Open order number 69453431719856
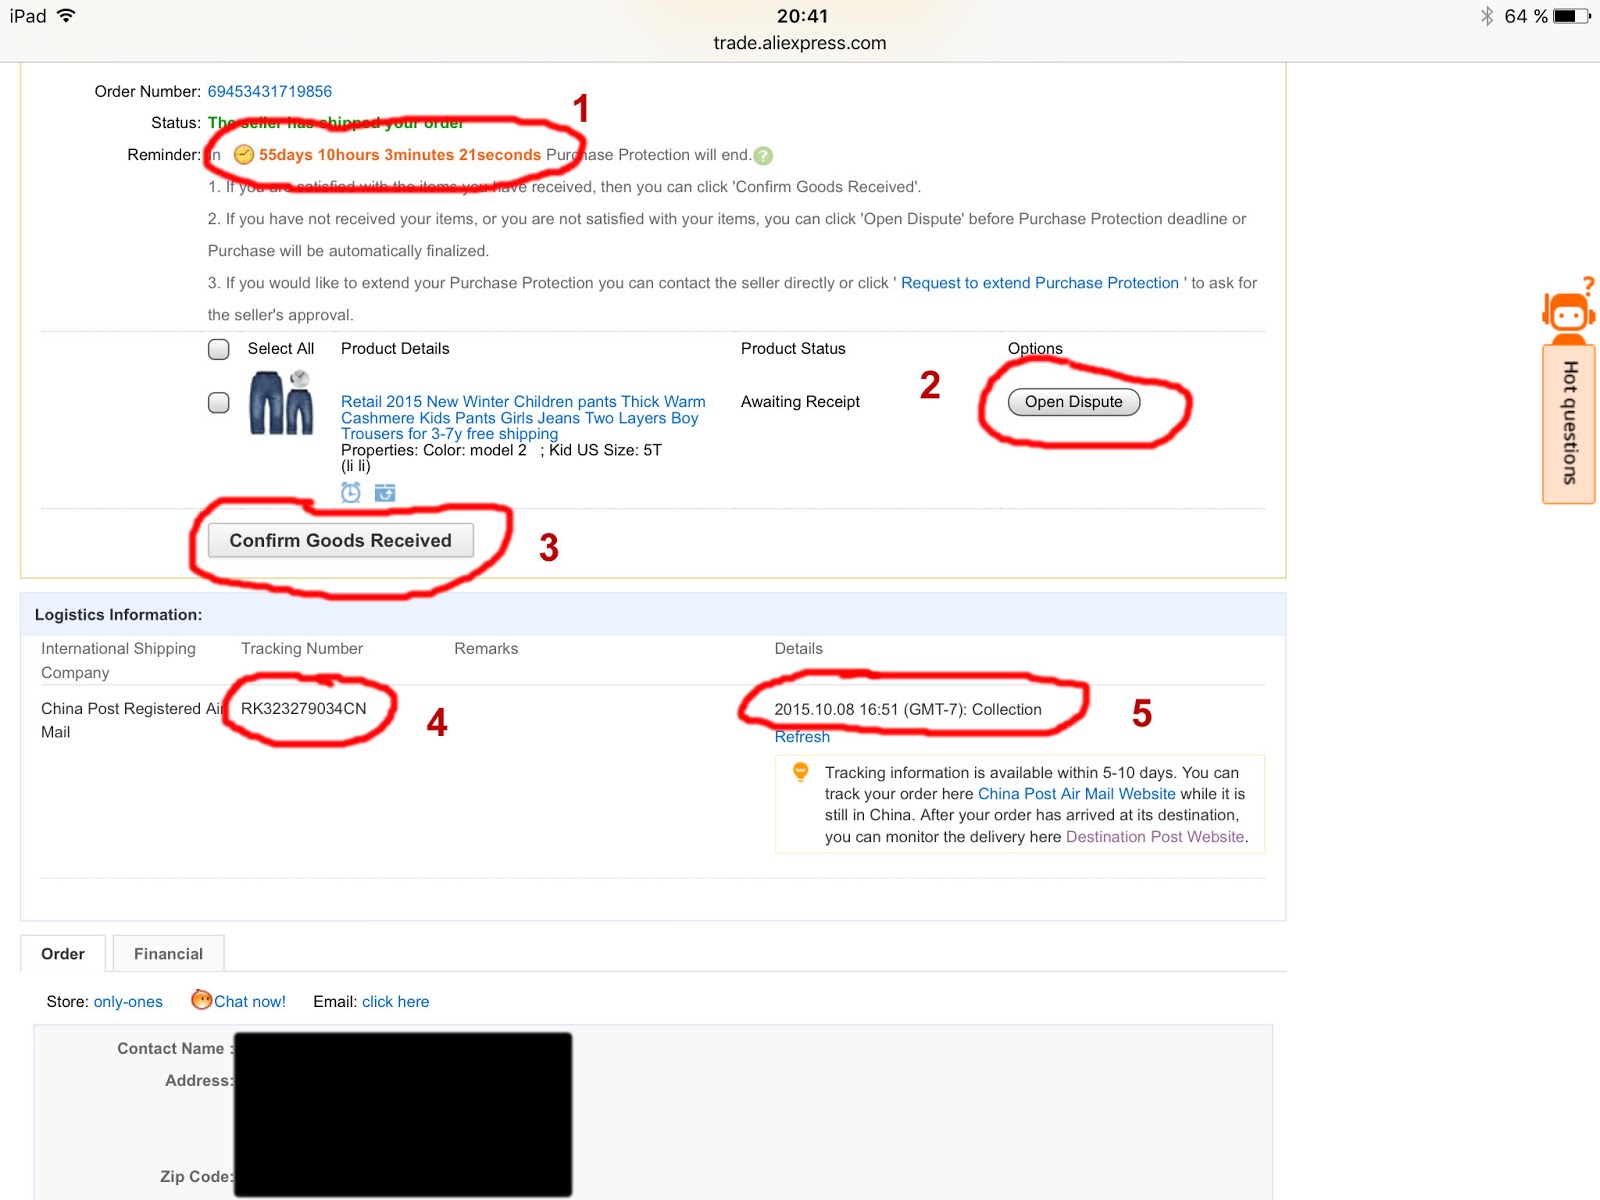This screenshot has width=1600, height=1200. [270, 91]
